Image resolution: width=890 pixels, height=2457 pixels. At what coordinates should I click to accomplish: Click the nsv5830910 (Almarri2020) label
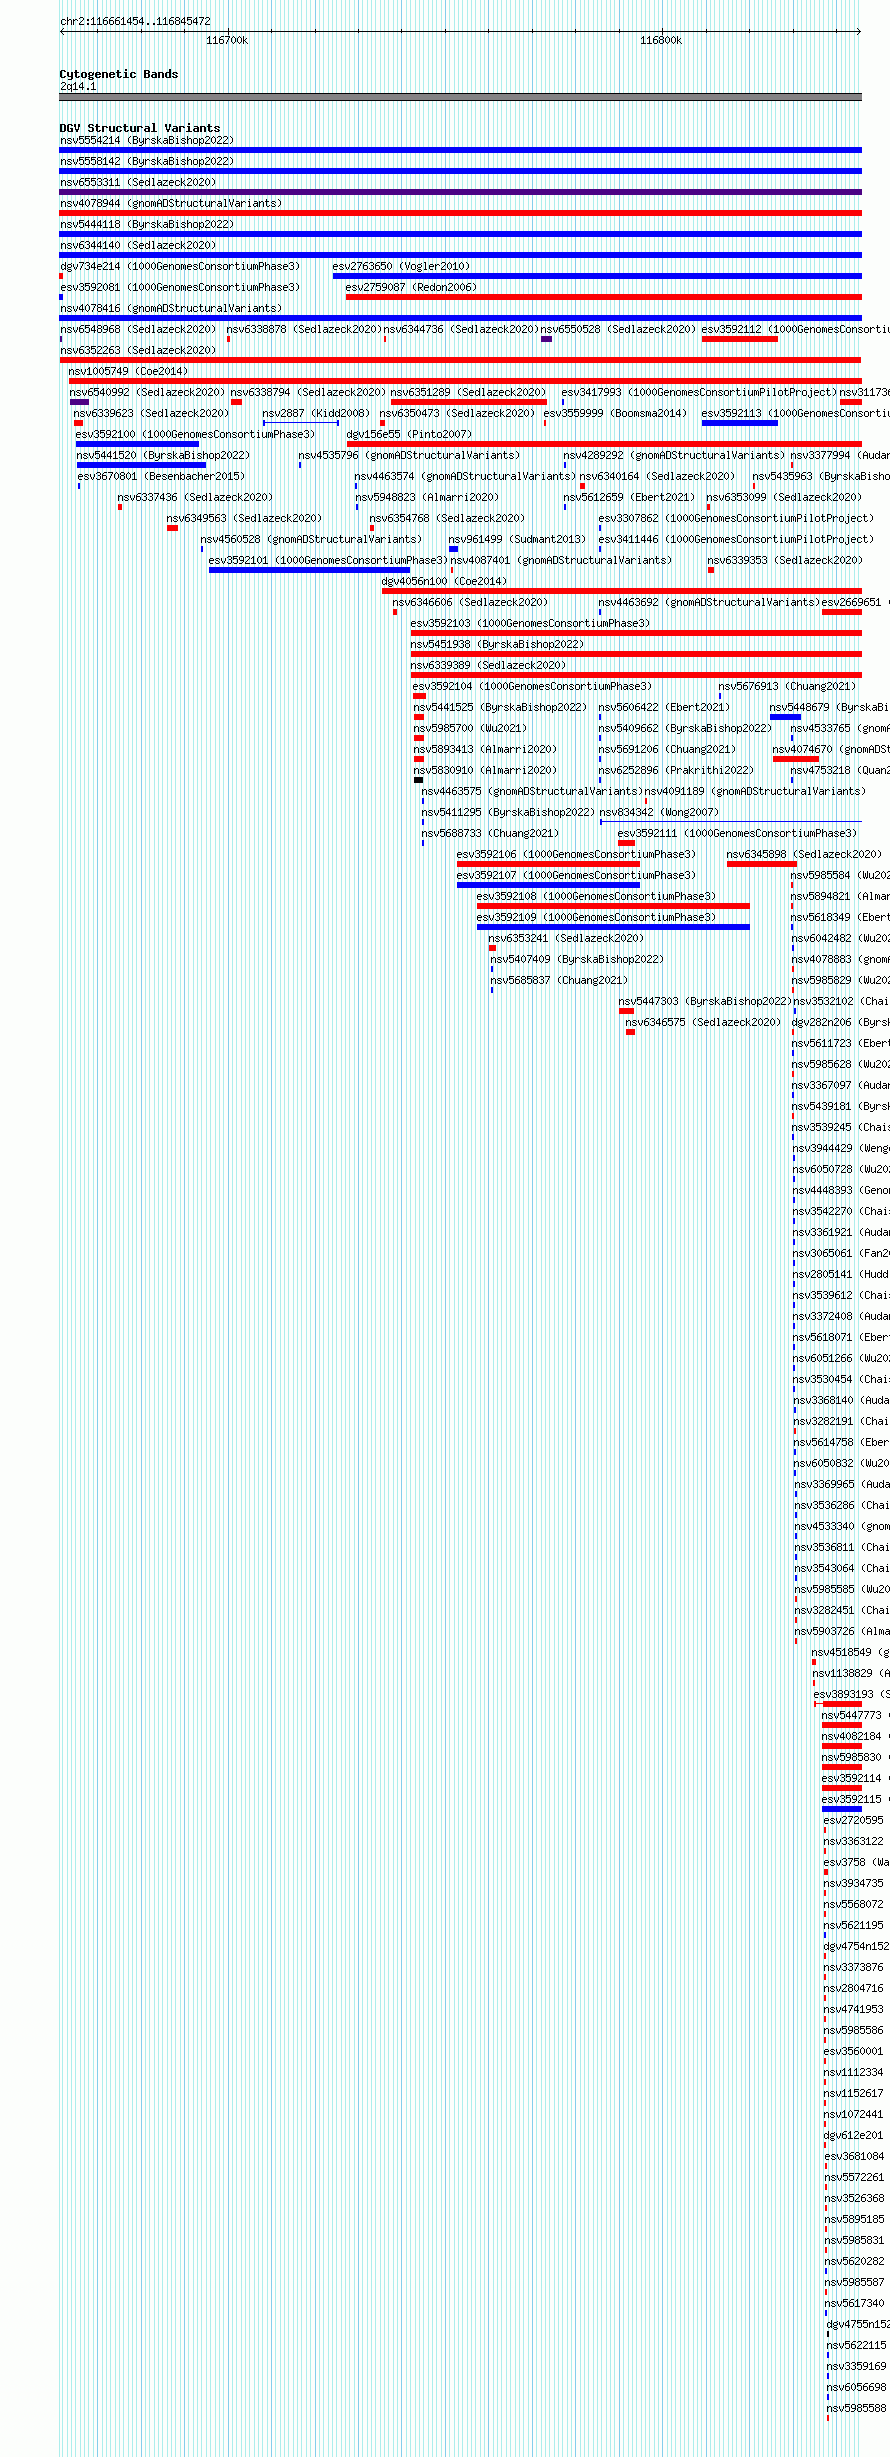point(485,771)
